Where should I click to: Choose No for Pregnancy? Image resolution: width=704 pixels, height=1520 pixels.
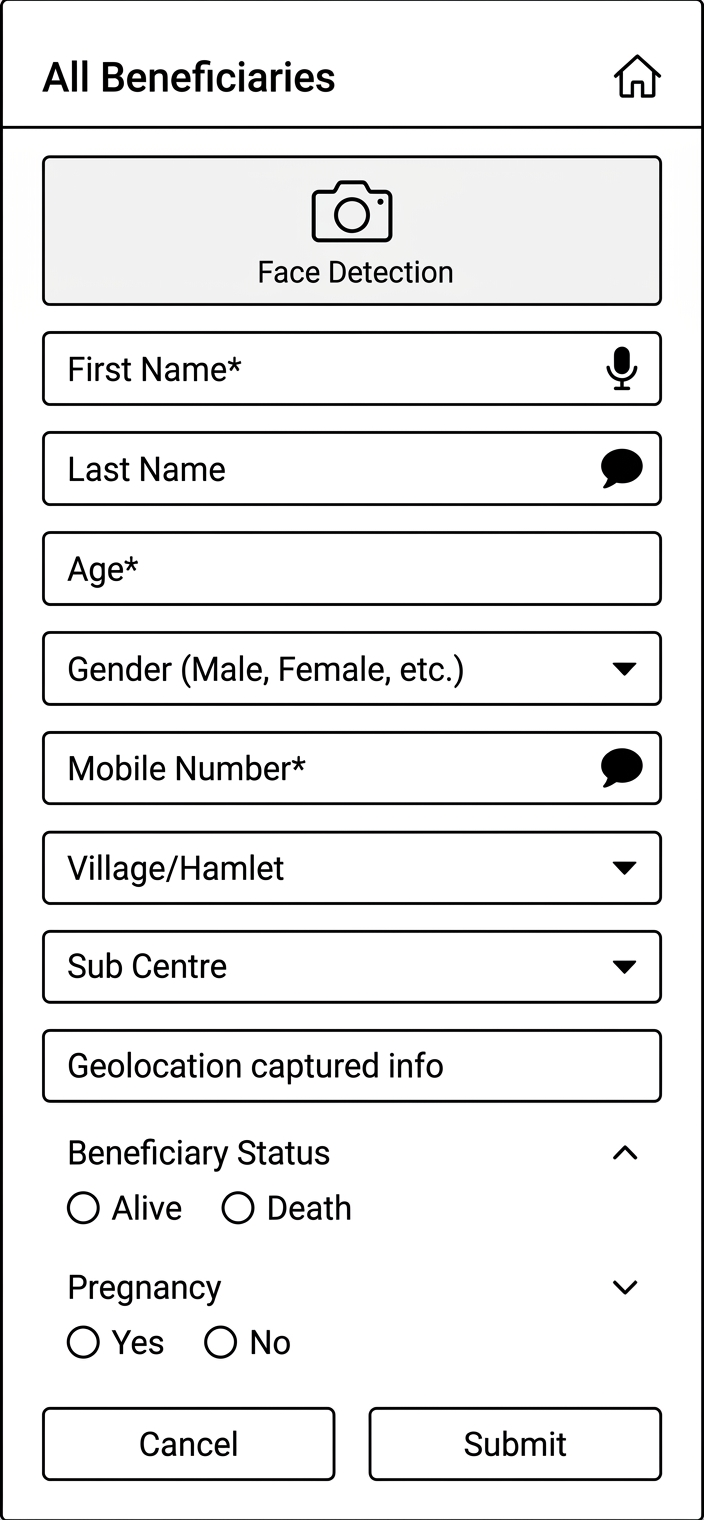click(220, 1342)
